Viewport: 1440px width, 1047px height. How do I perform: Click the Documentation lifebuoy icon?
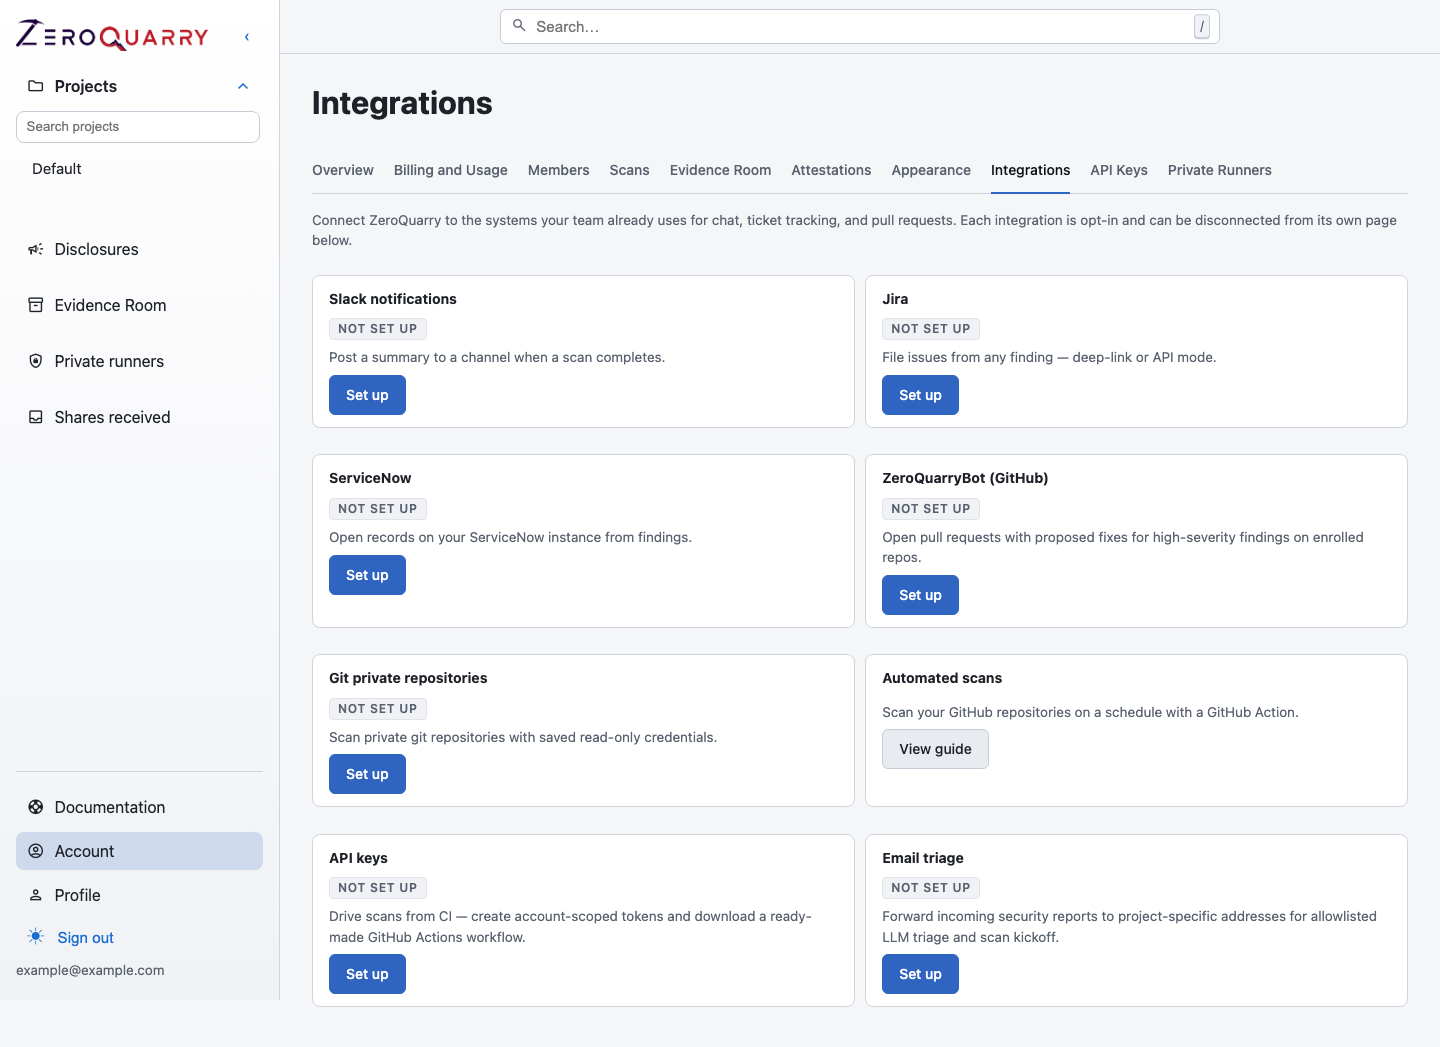coord(36,807)
